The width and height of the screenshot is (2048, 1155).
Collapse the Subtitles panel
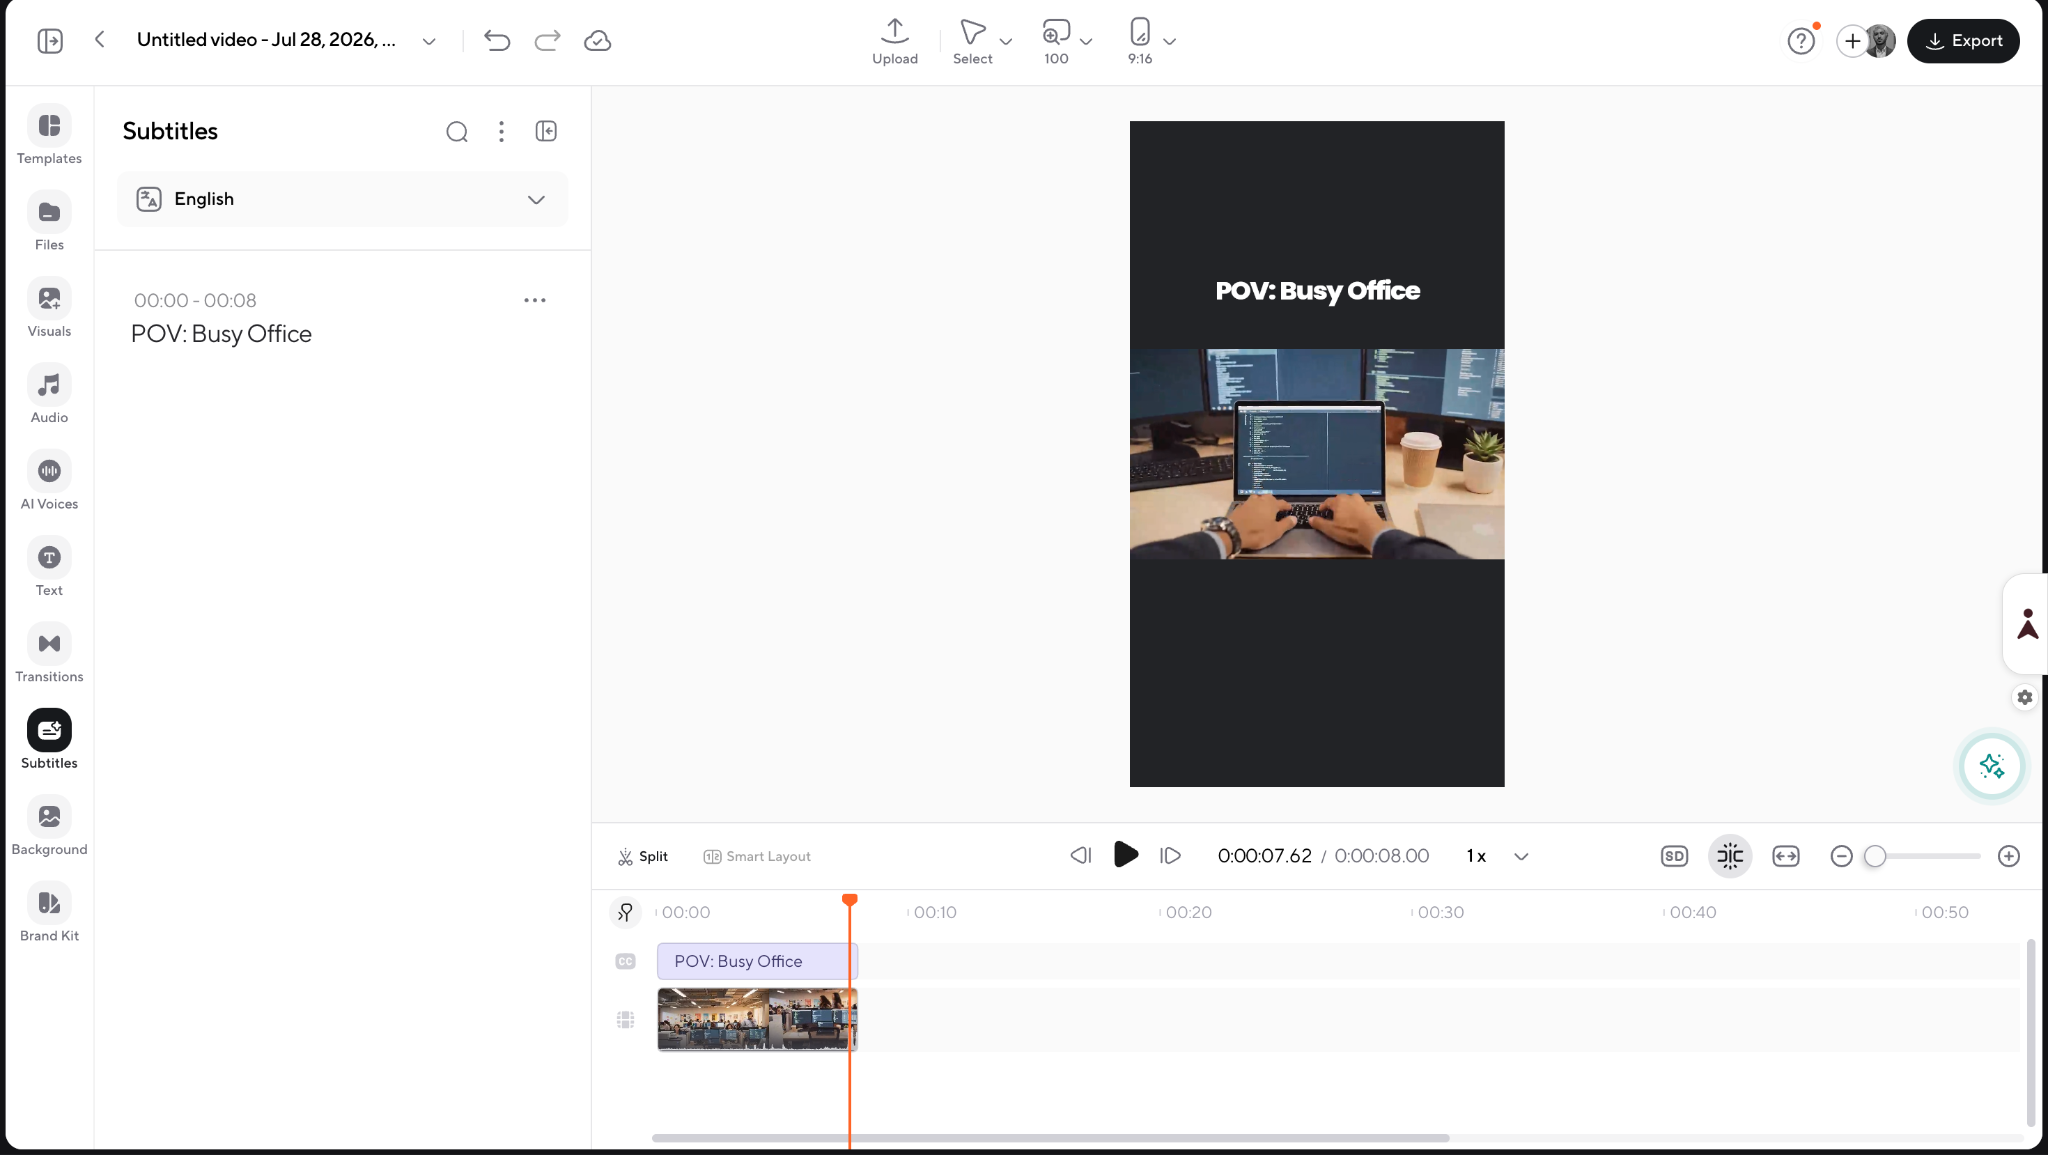point(546,131)
